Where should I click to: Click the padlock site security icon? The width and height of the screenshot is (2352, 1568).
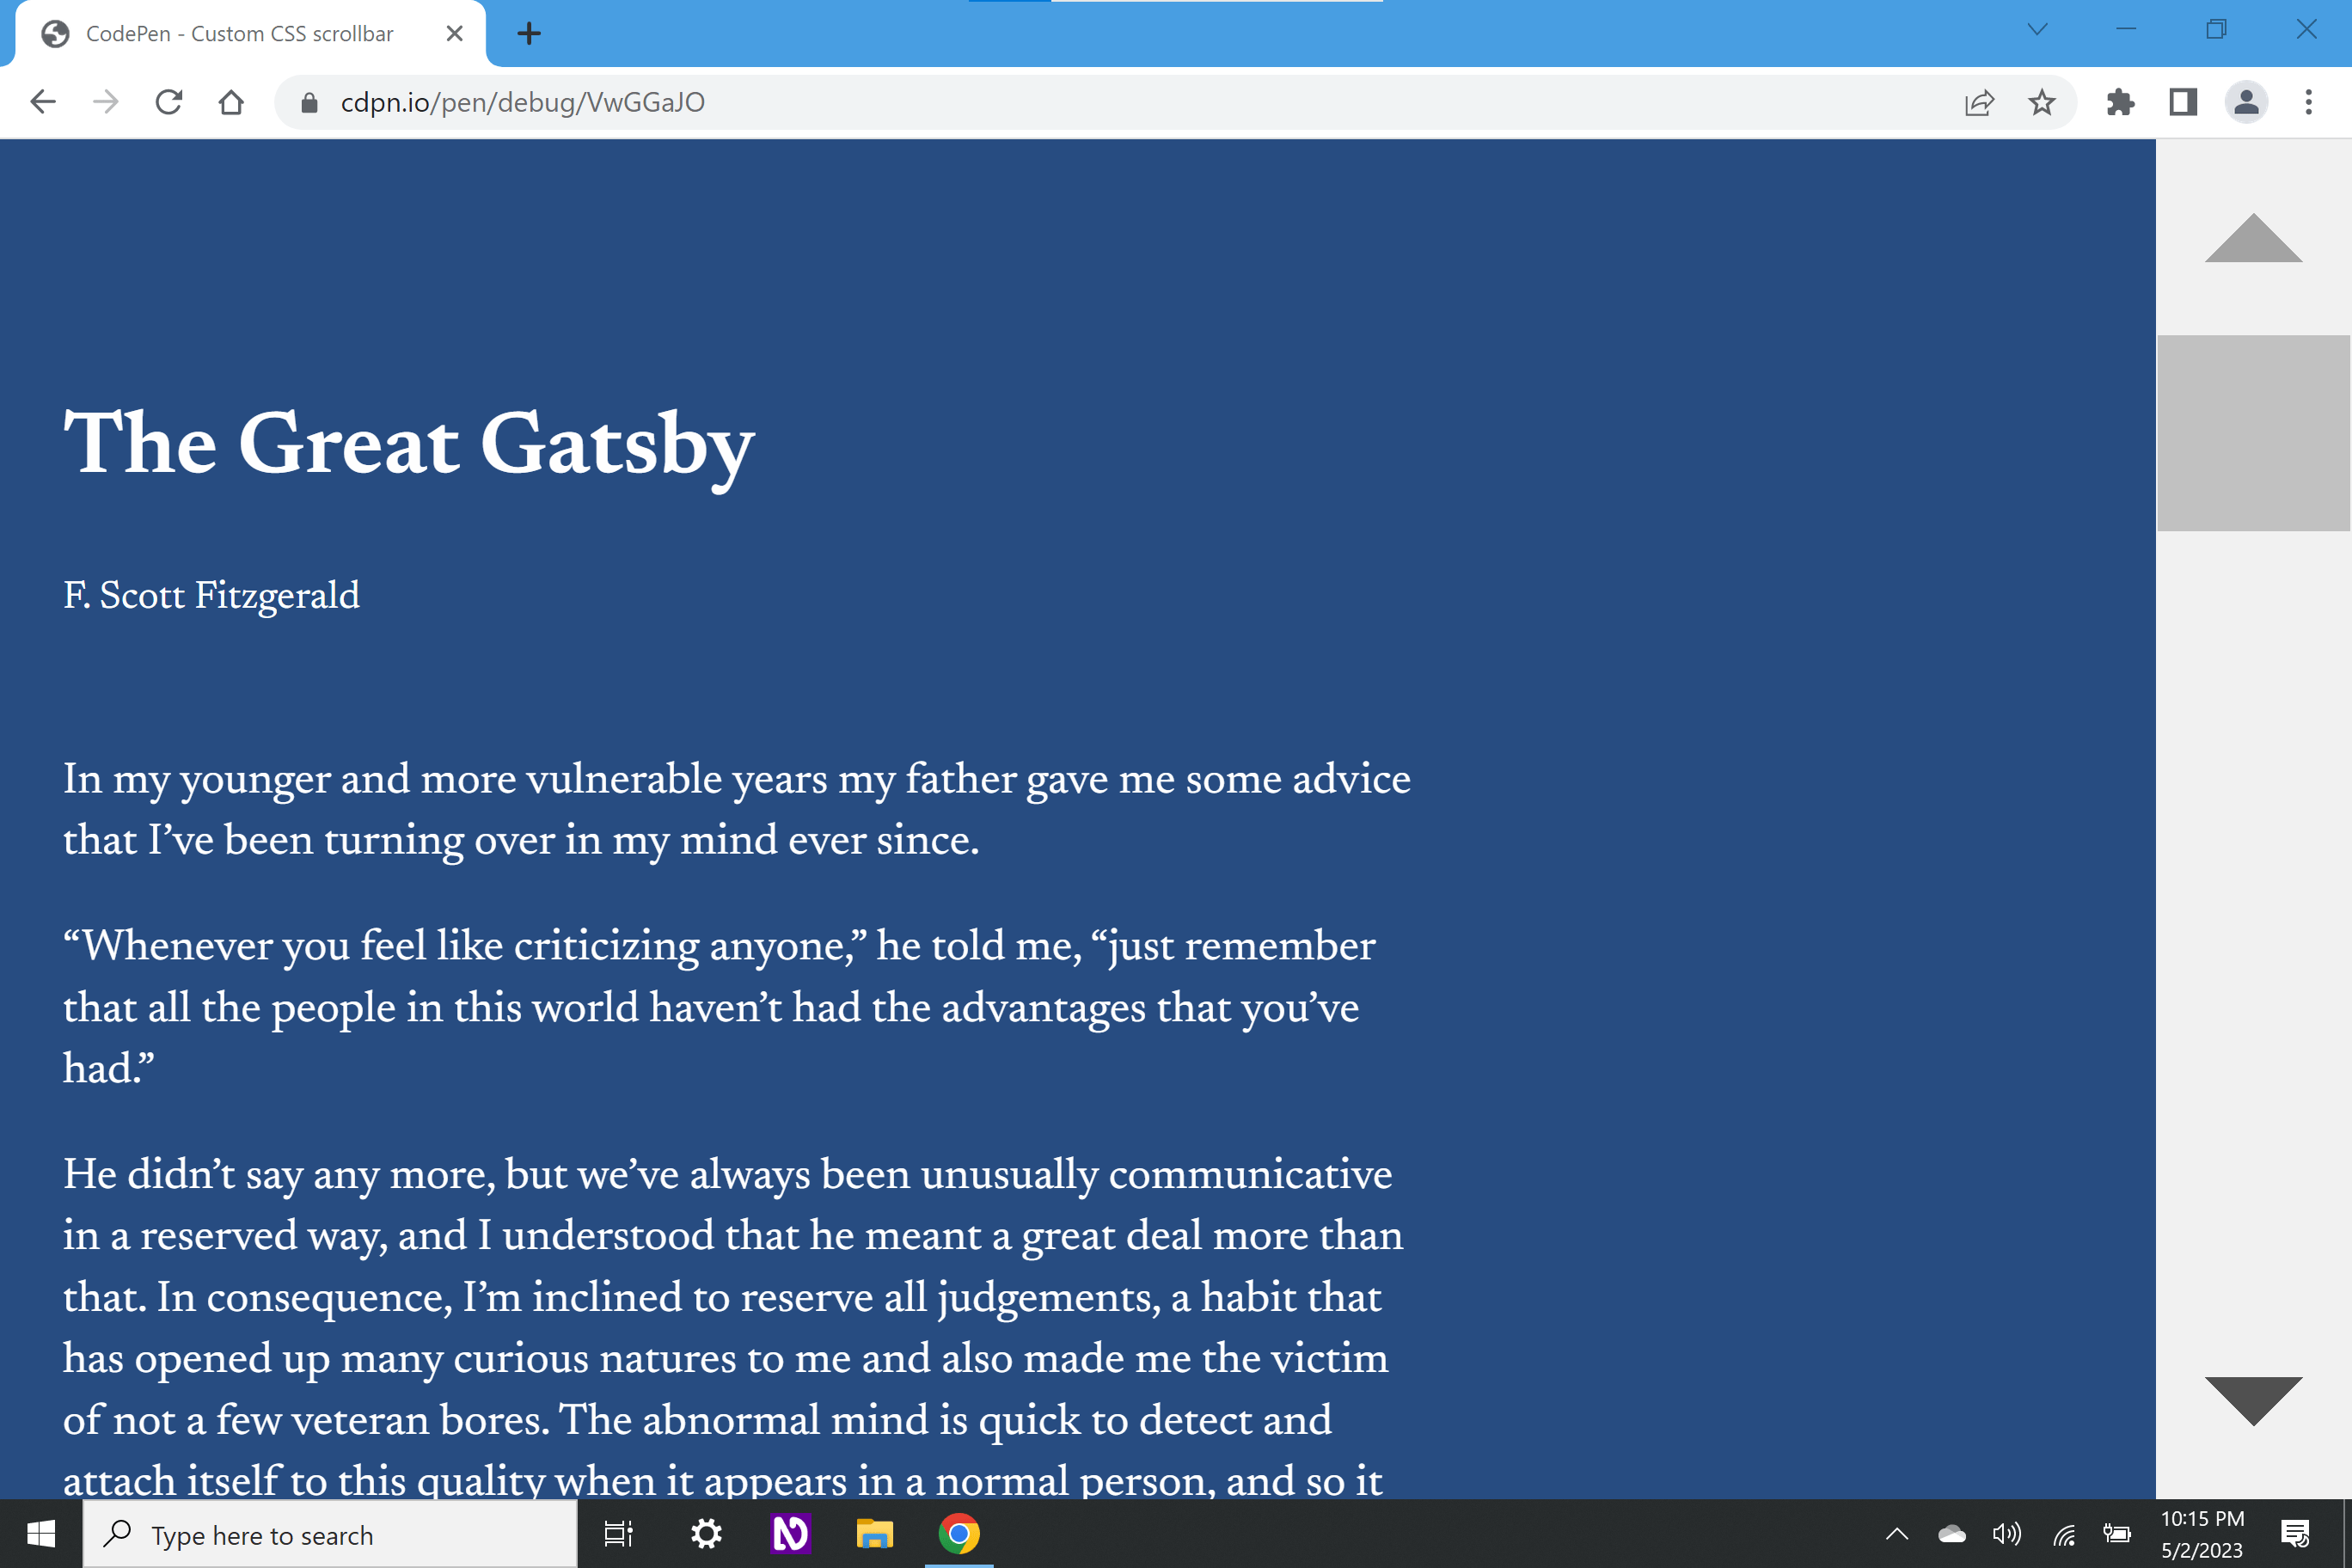308,101
